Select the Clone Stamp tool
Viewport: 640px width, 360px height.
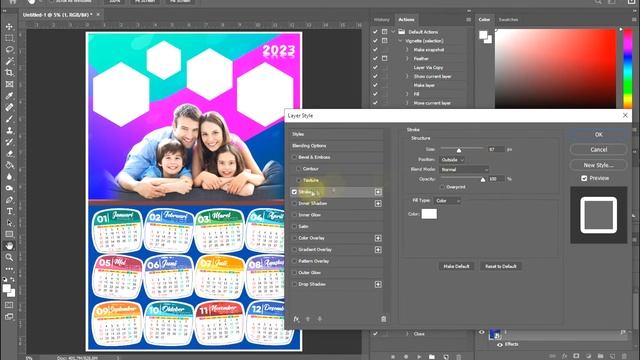click(9, 131)
